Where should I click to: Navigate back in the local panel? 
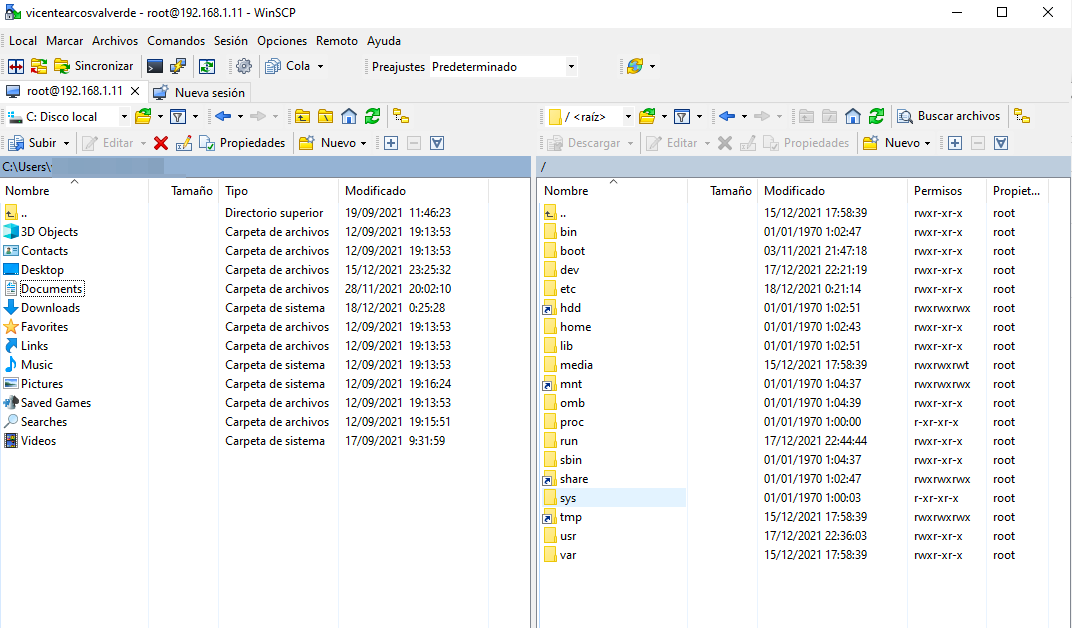223,116
